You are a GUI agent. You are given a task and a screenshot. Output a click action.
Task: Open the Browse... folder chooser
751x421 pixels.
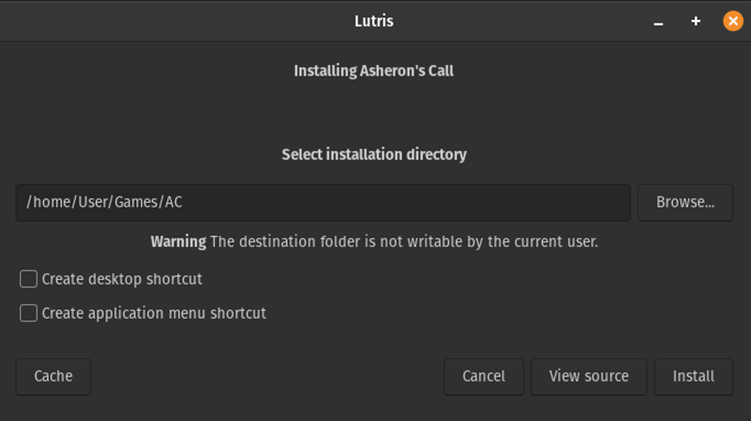[x=685, y=202]
